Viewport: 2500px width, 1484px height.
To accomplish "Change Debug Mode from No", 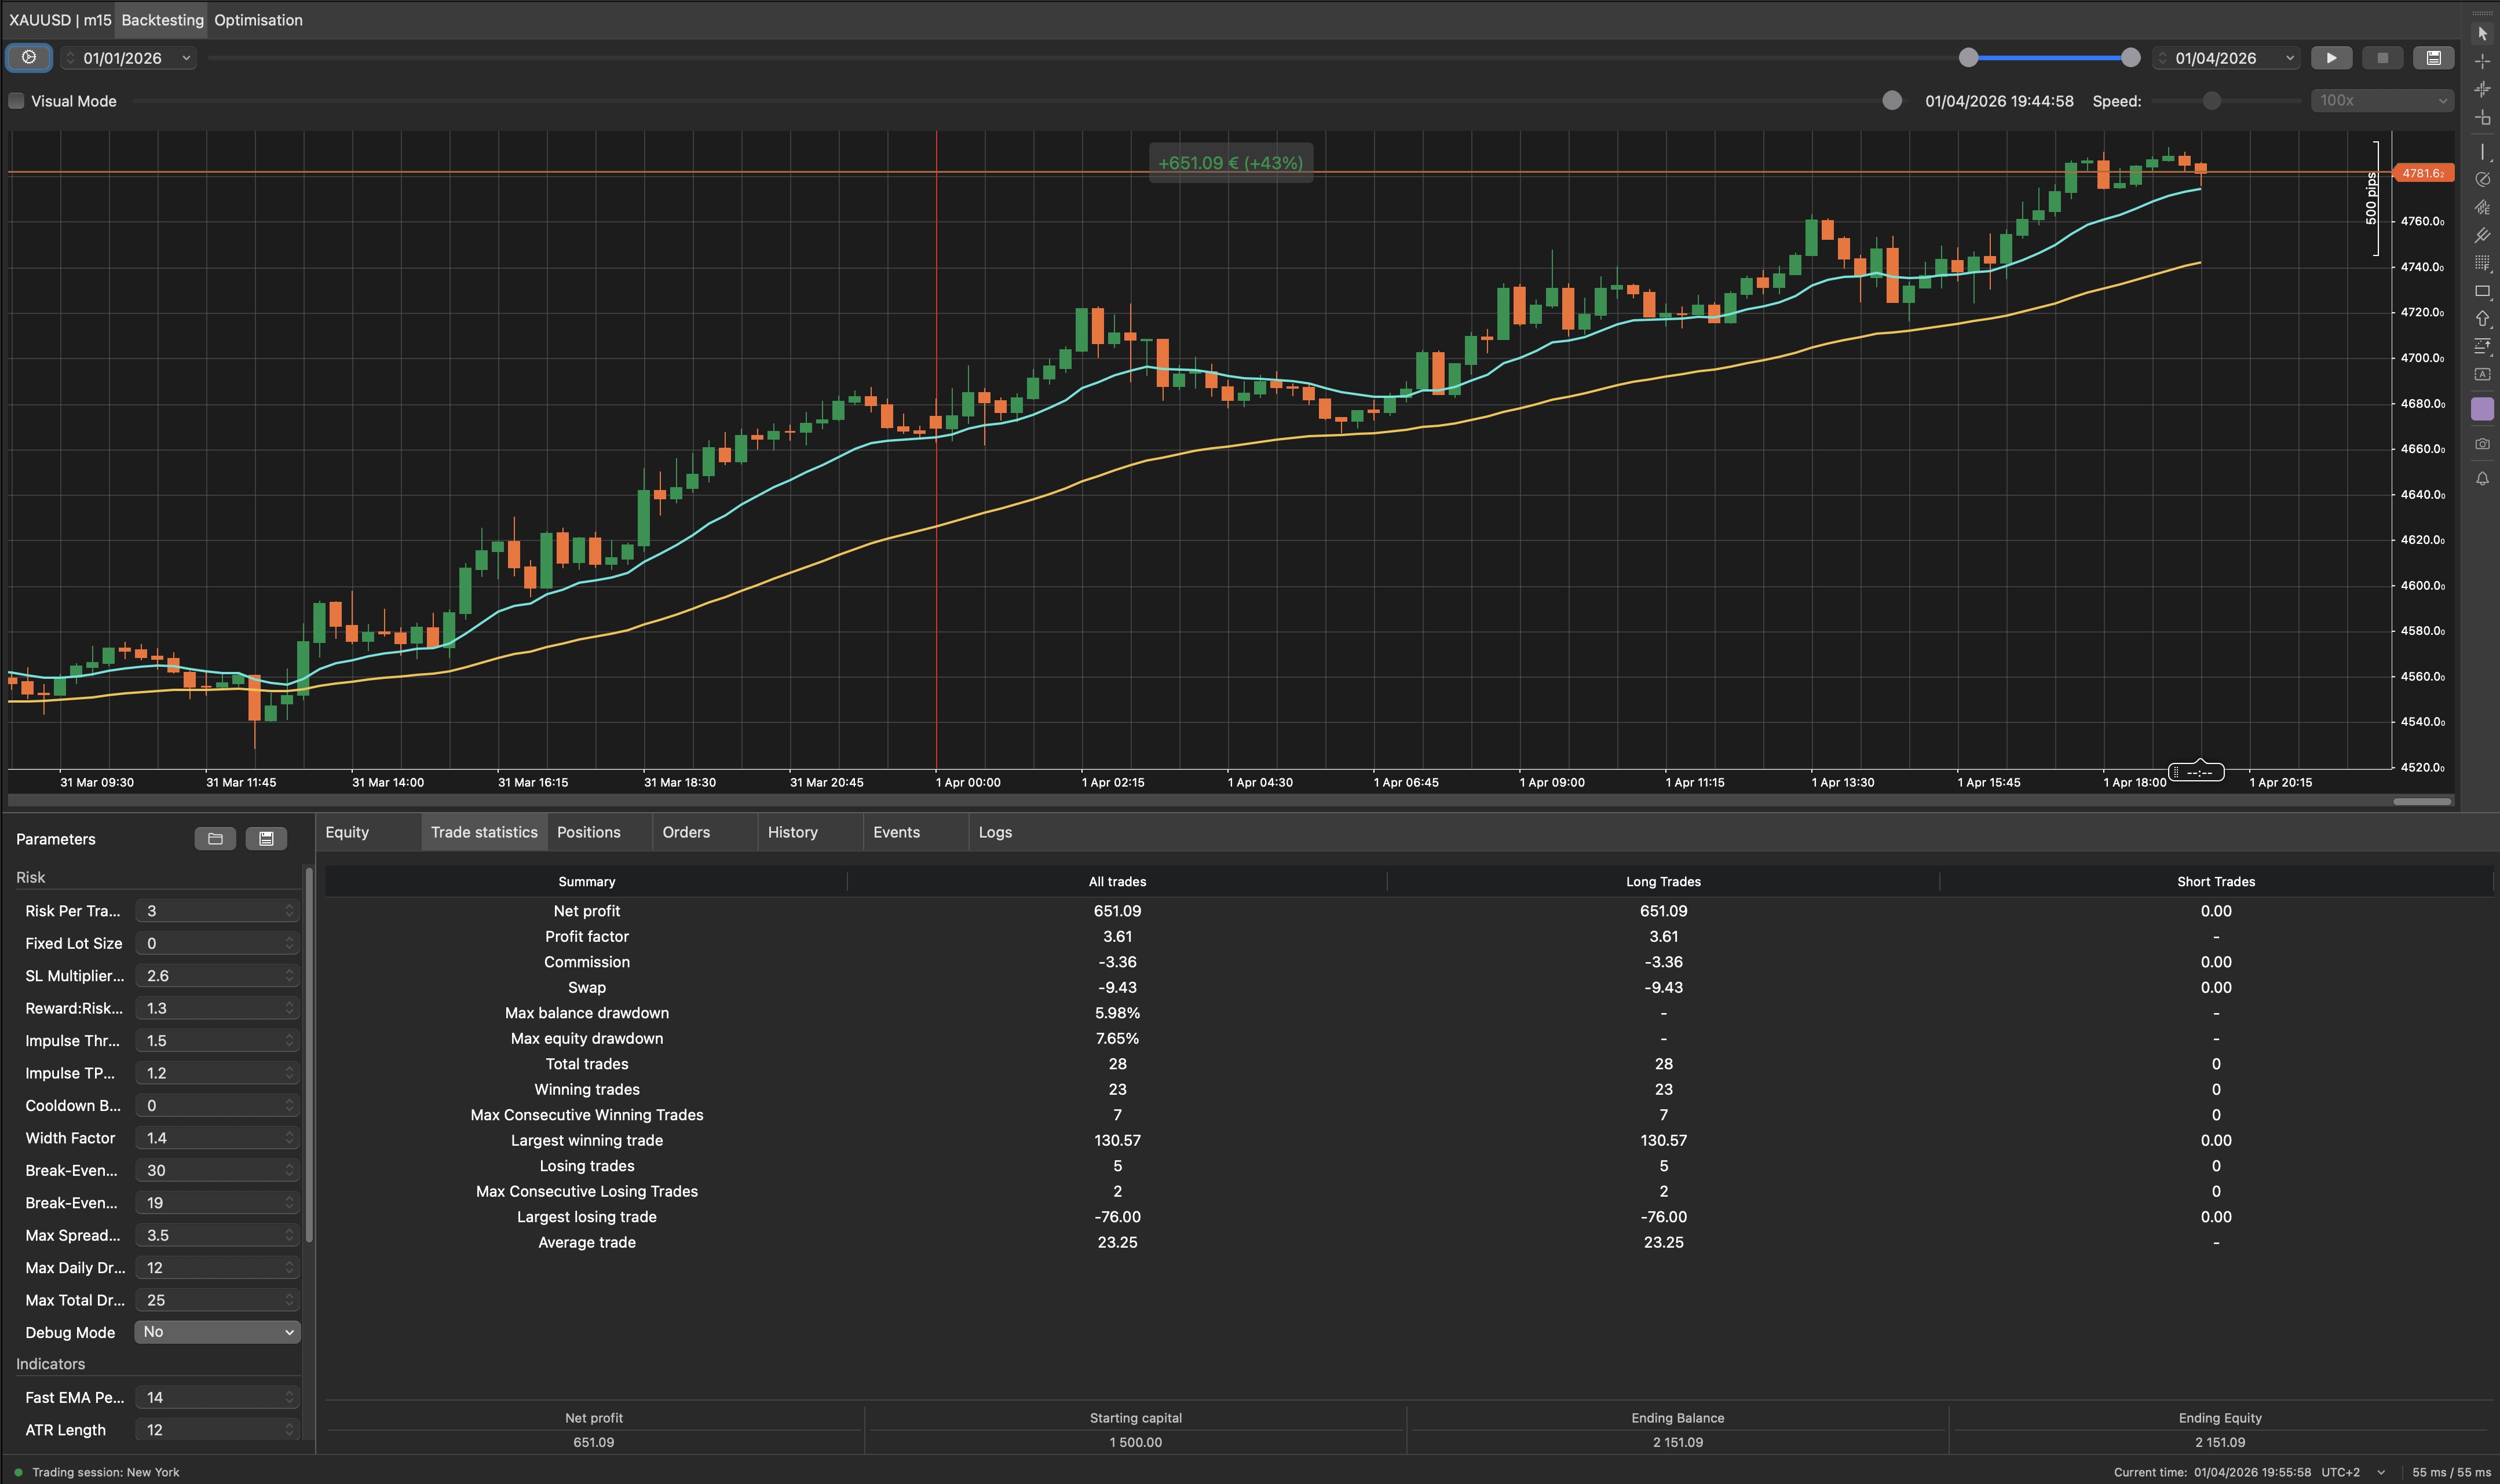I will pos(217,1332).
